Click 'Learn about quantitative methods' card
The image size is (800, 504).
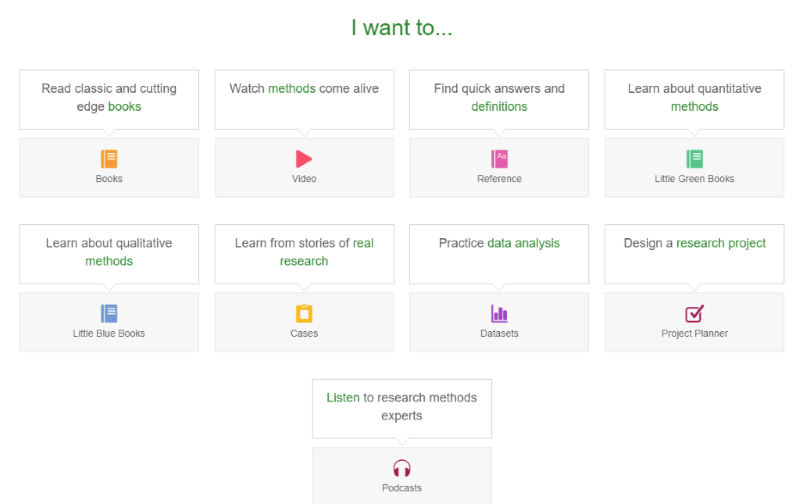694,98
